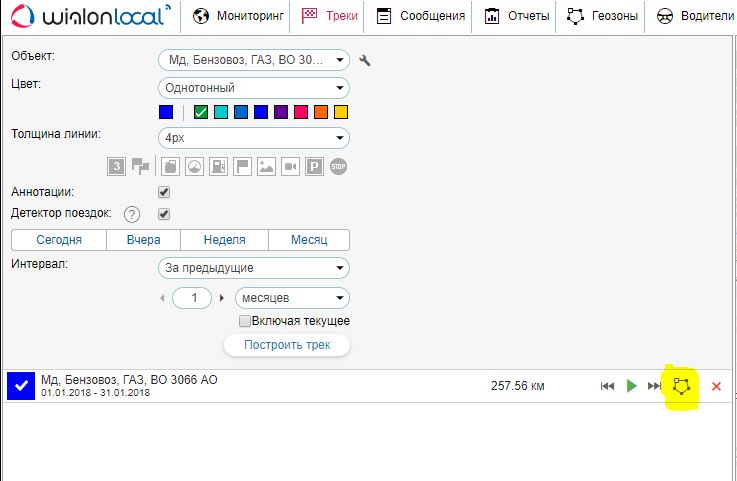
Task: Pick the orange color swatch
Action: coord(320,112)
